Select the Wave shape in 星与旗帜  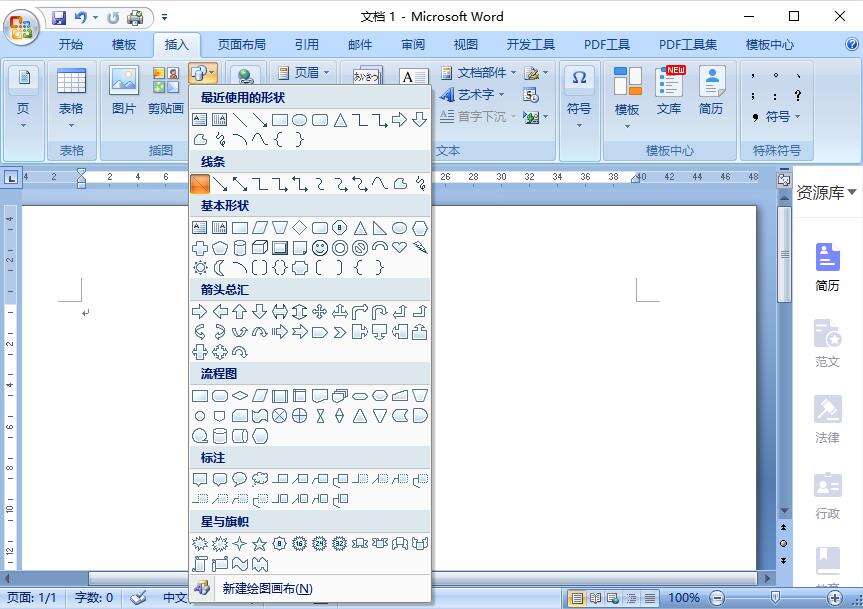click(240, 564)
